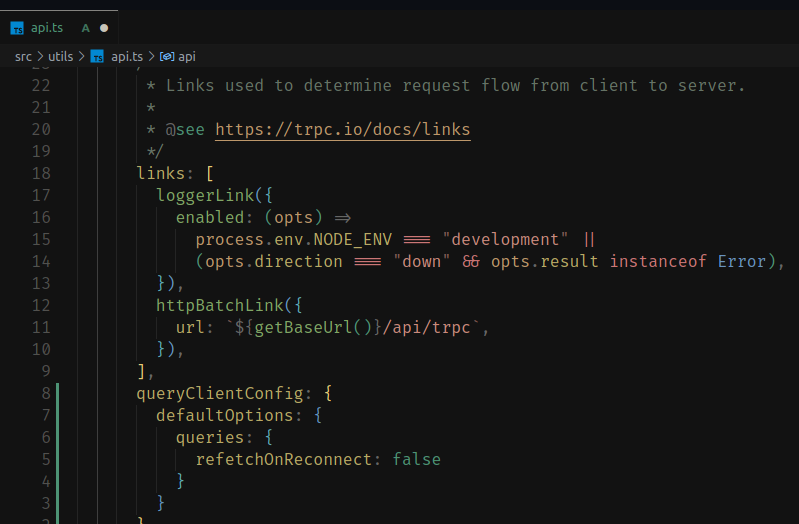
Task: Click 'opts.direction' expression
Action: [x=274, y=261]
